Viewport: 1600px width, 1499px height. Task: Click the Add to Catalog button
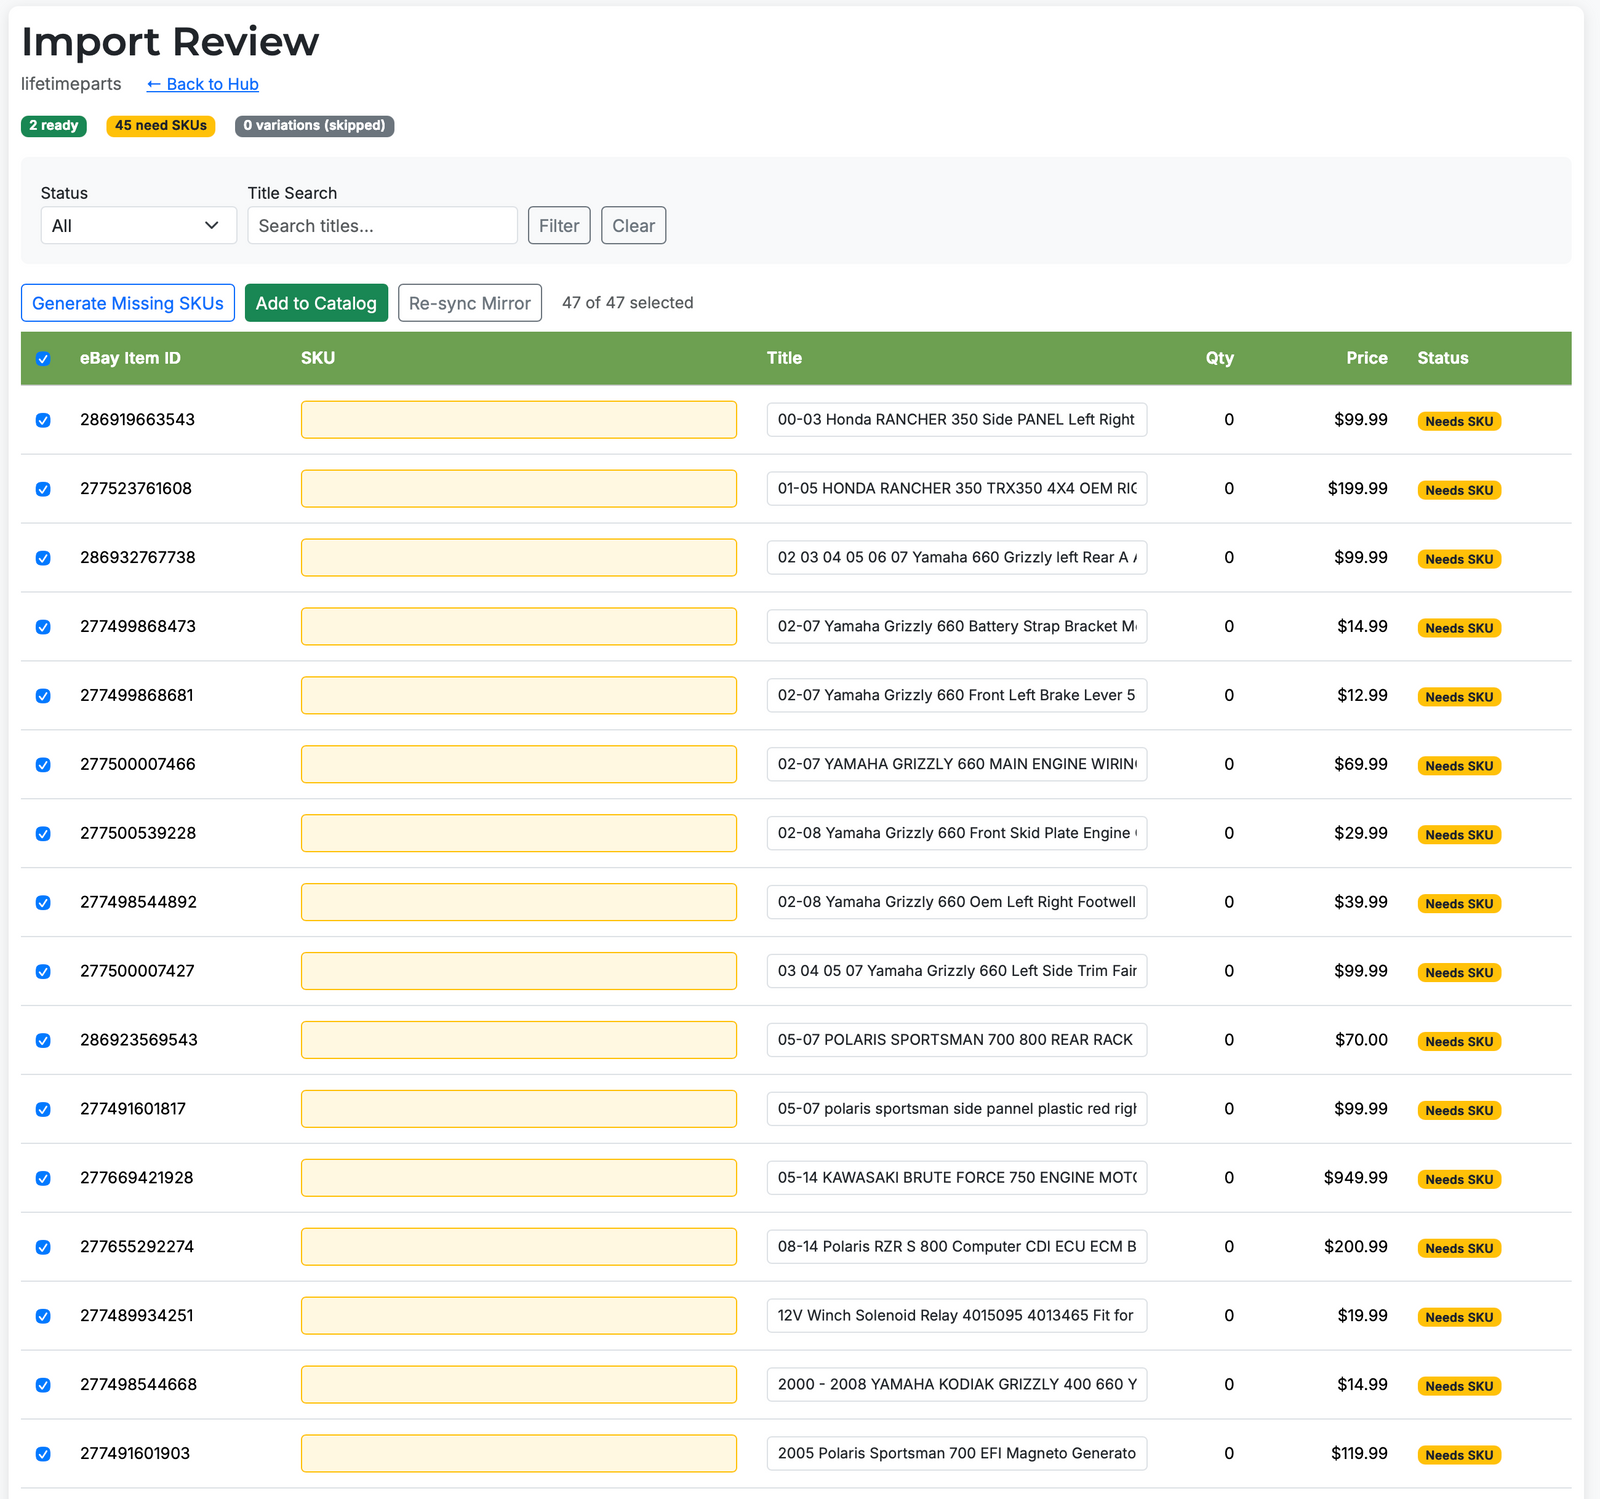click(x=316, y=302)
